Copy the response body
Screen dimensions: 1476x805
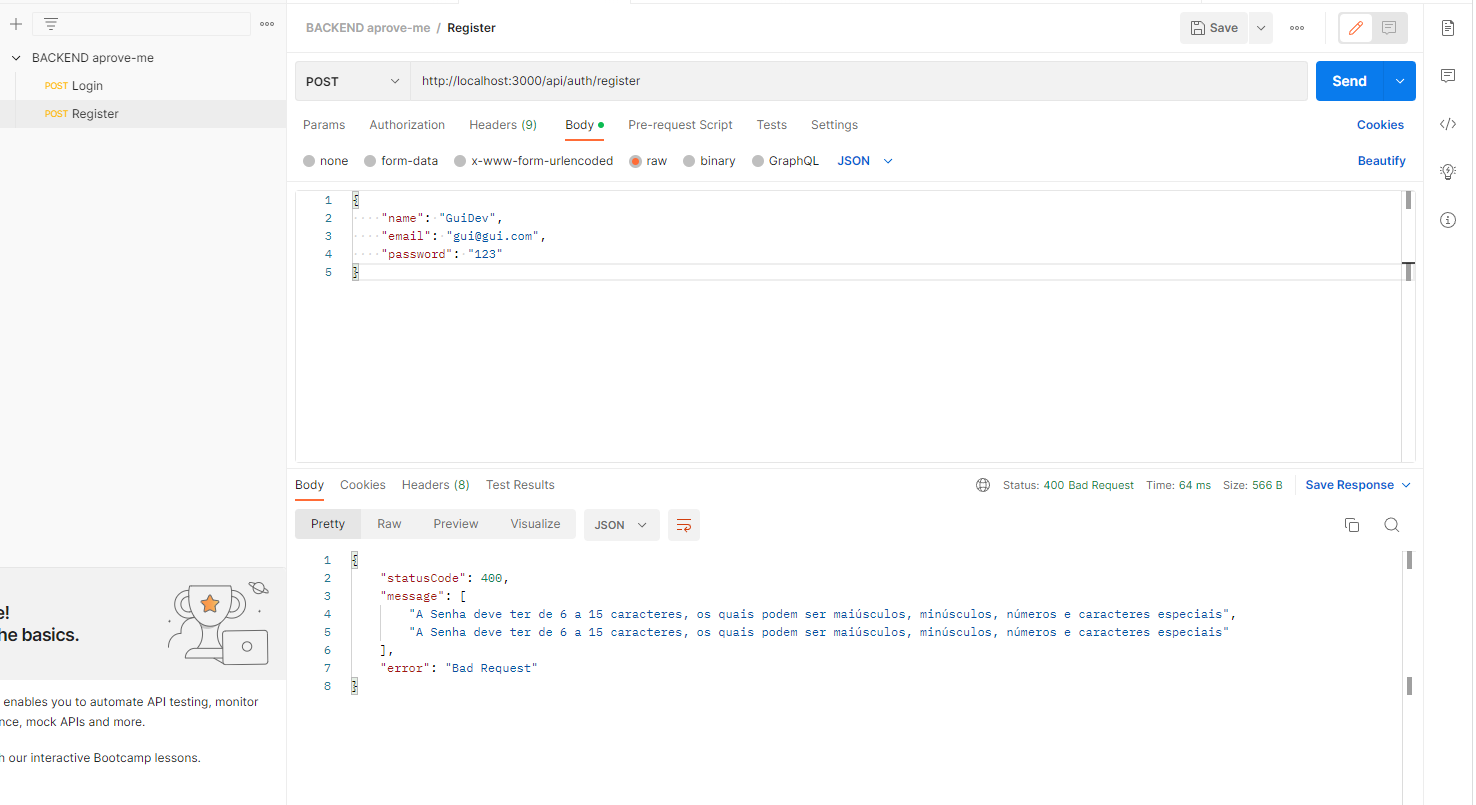[1352, 524]
